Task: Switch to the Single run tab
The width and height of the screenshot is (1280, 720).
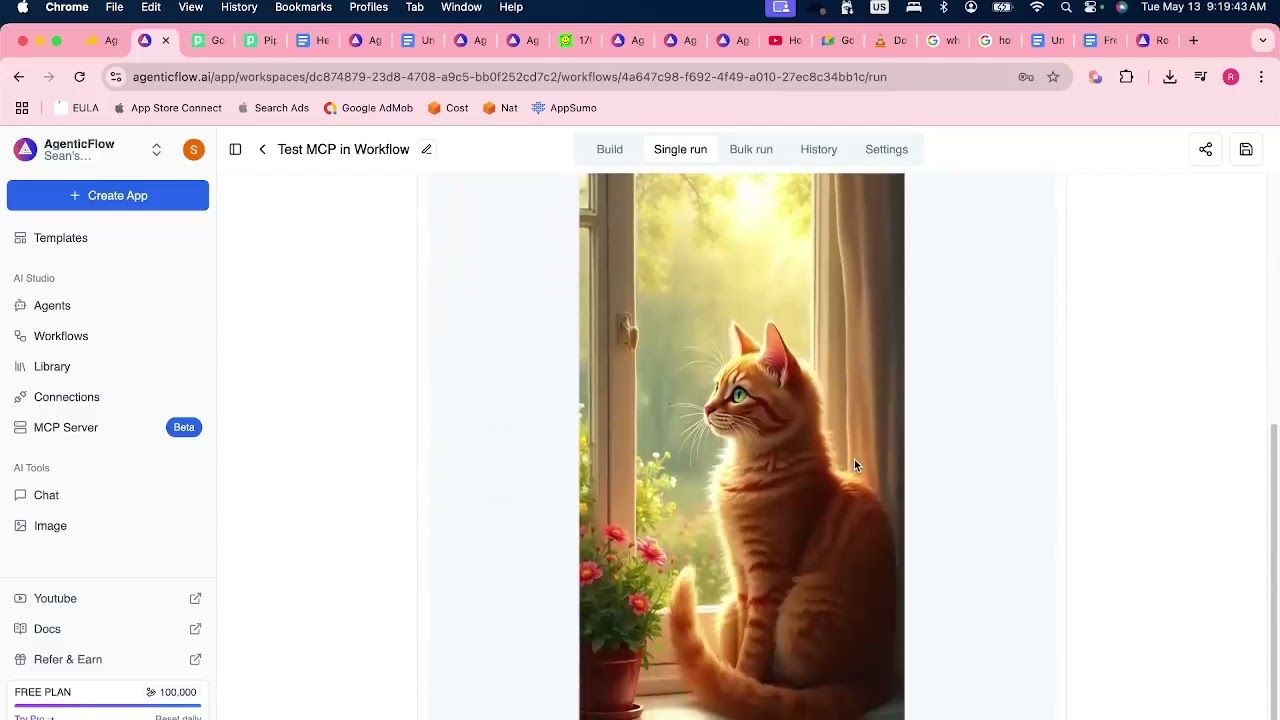Action: (x=680, y=149)
